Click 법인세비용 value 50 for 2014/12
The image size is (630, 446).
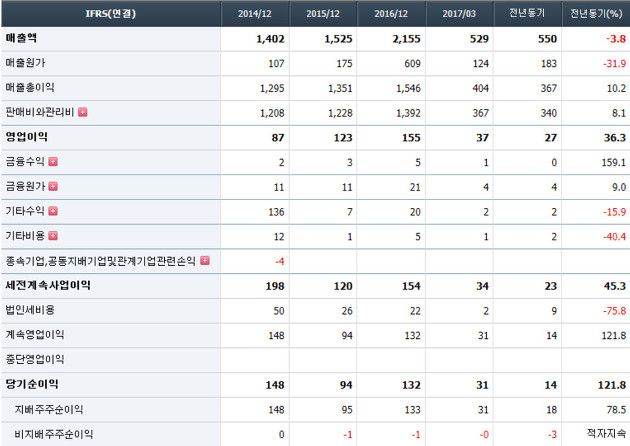[279, 311]
